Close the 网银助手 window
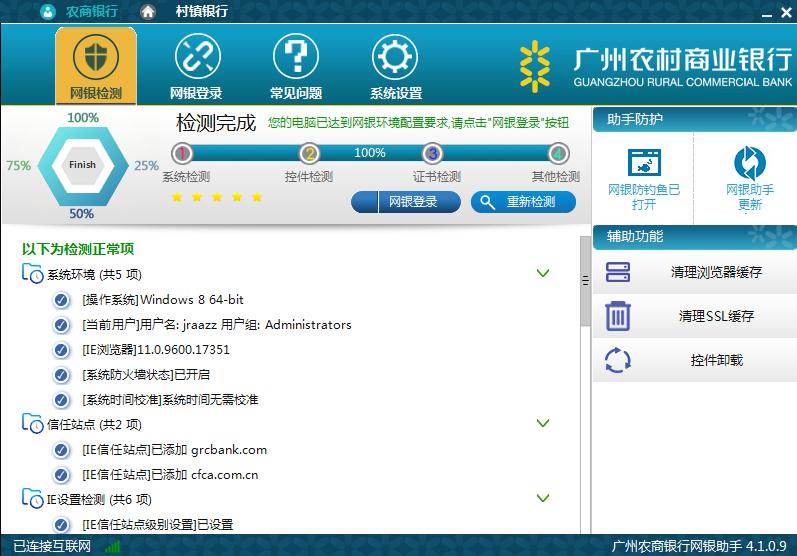Image resolution: width=797 pixels, height=556 pixels. [x=786, y=13]
